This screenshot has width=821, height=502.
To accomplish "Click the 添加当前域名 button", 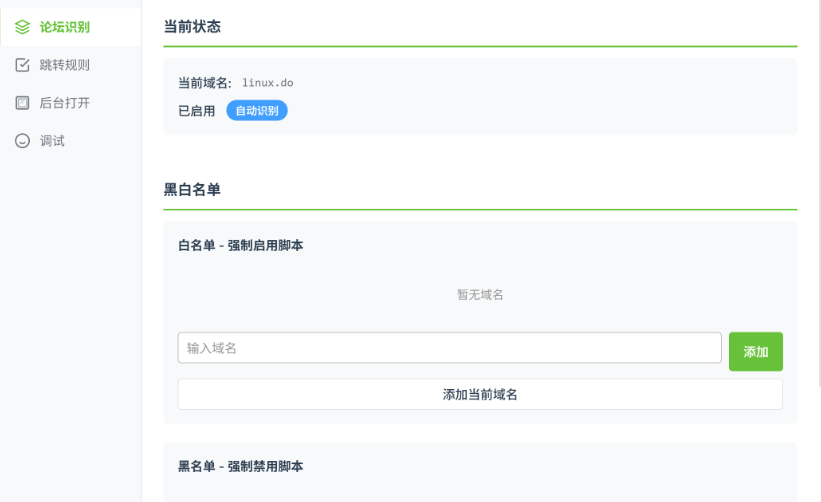I will point(480,394).
